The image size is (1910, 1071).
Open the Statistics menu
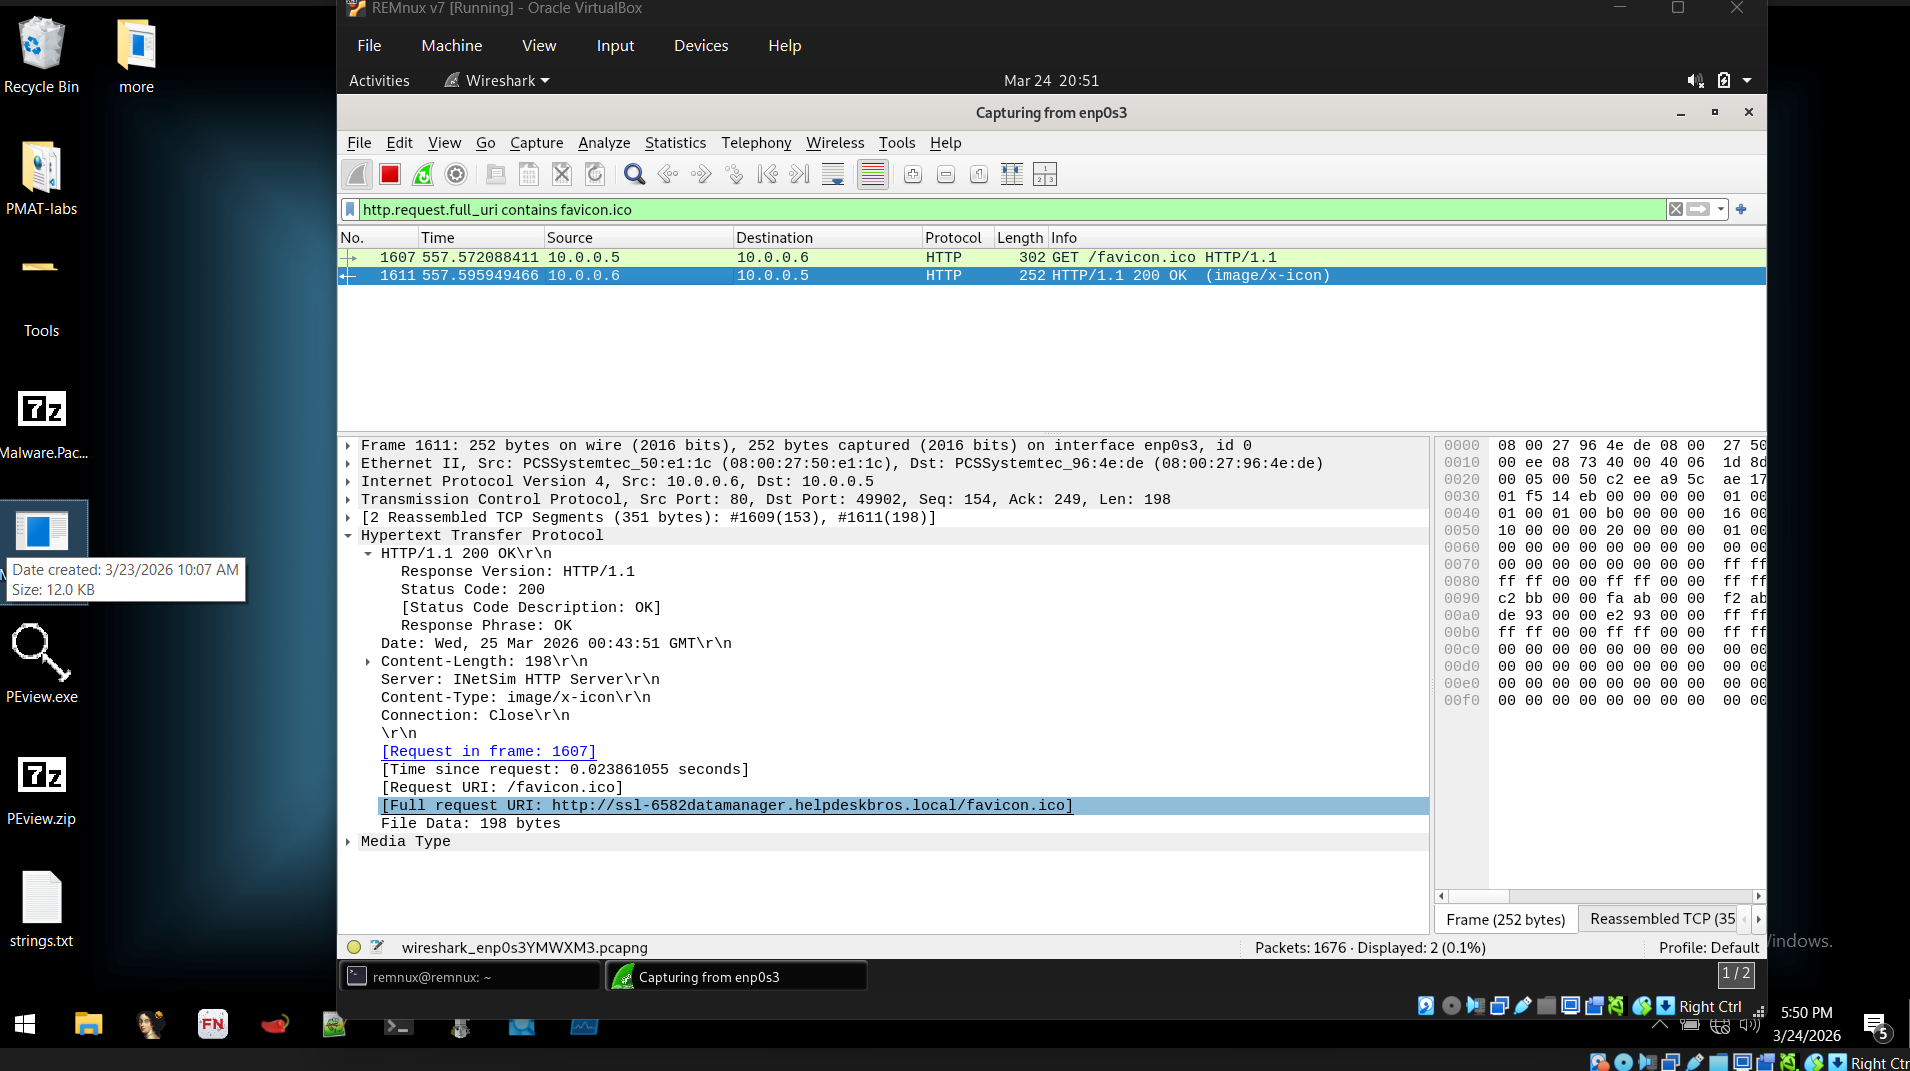675,143
